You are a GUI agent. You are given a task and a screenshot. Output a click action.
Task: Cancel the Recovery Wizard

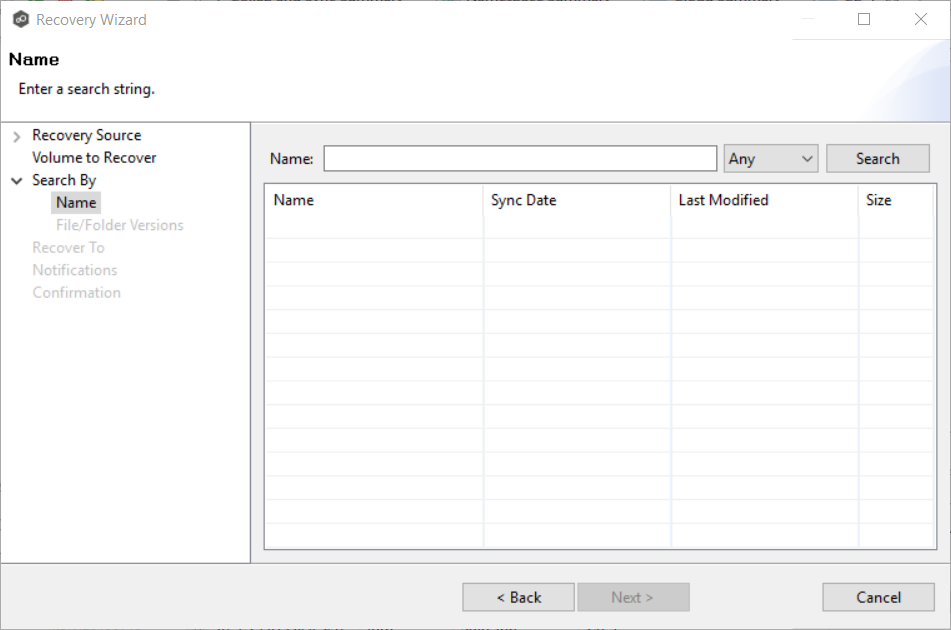878,597
